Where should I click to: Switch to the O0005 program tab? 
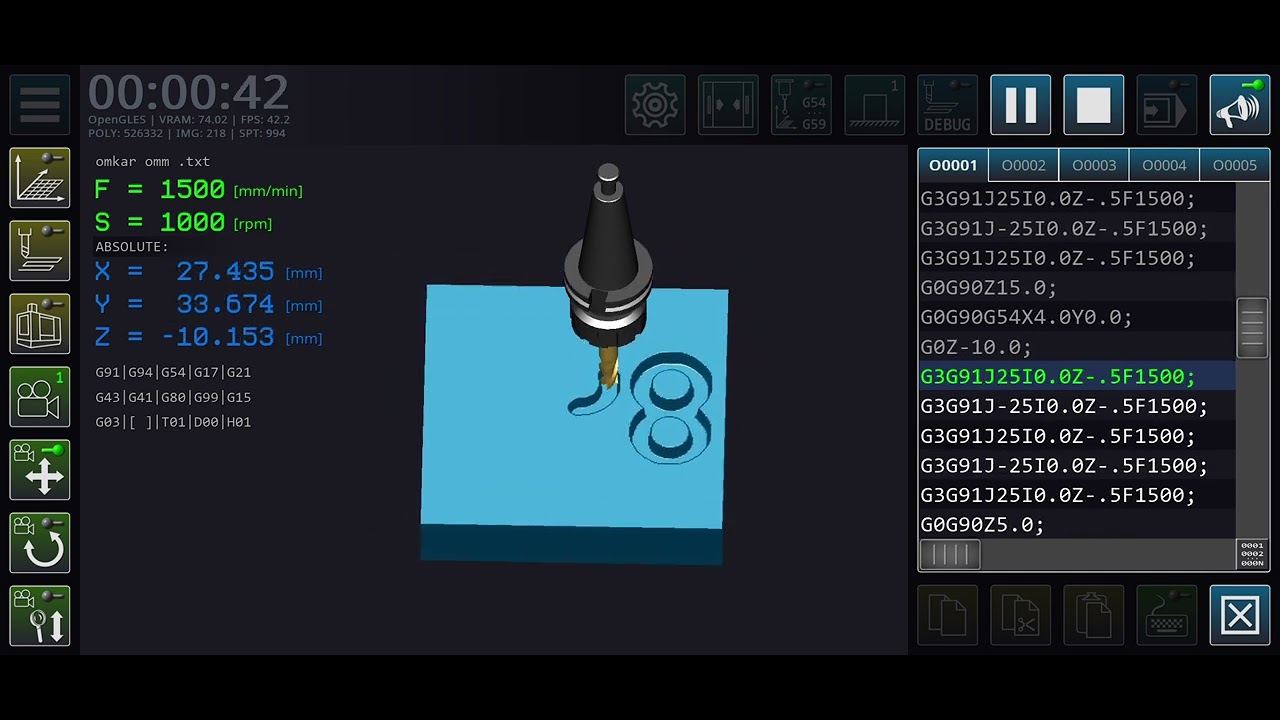click(1235, 165)
